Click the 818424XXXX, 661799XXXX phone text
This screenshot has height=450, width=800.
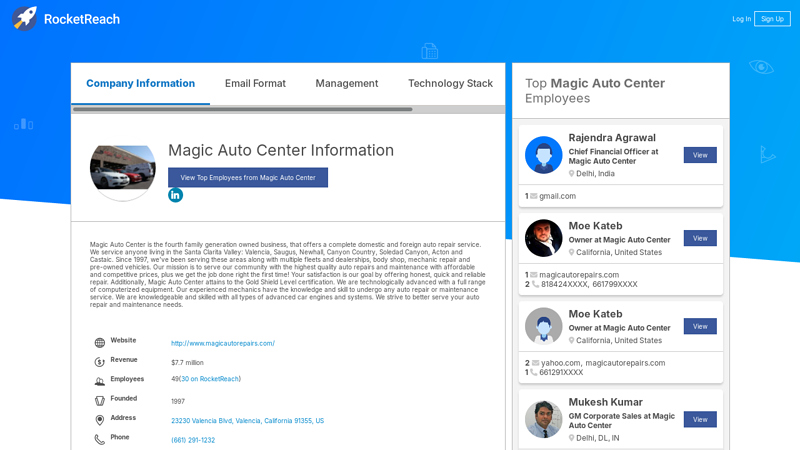point(589,284)
